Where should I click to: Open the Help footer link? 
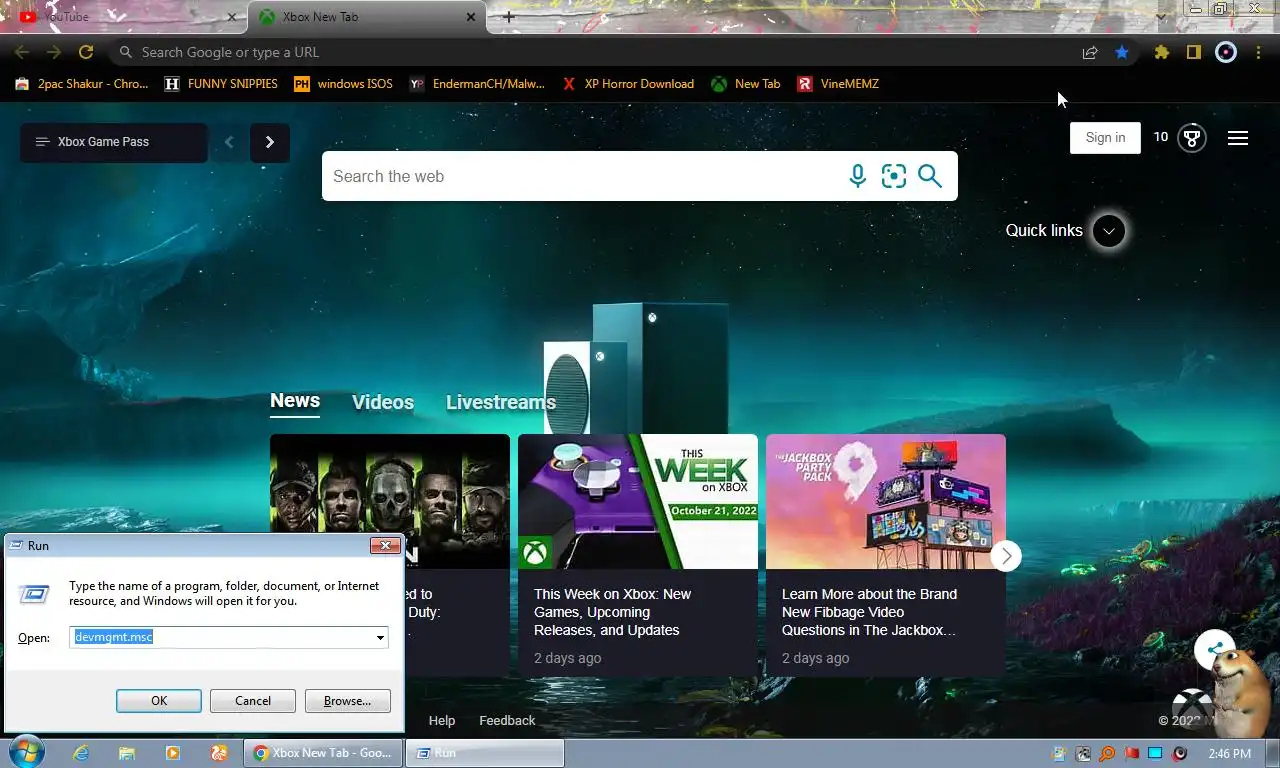(442, 720)
